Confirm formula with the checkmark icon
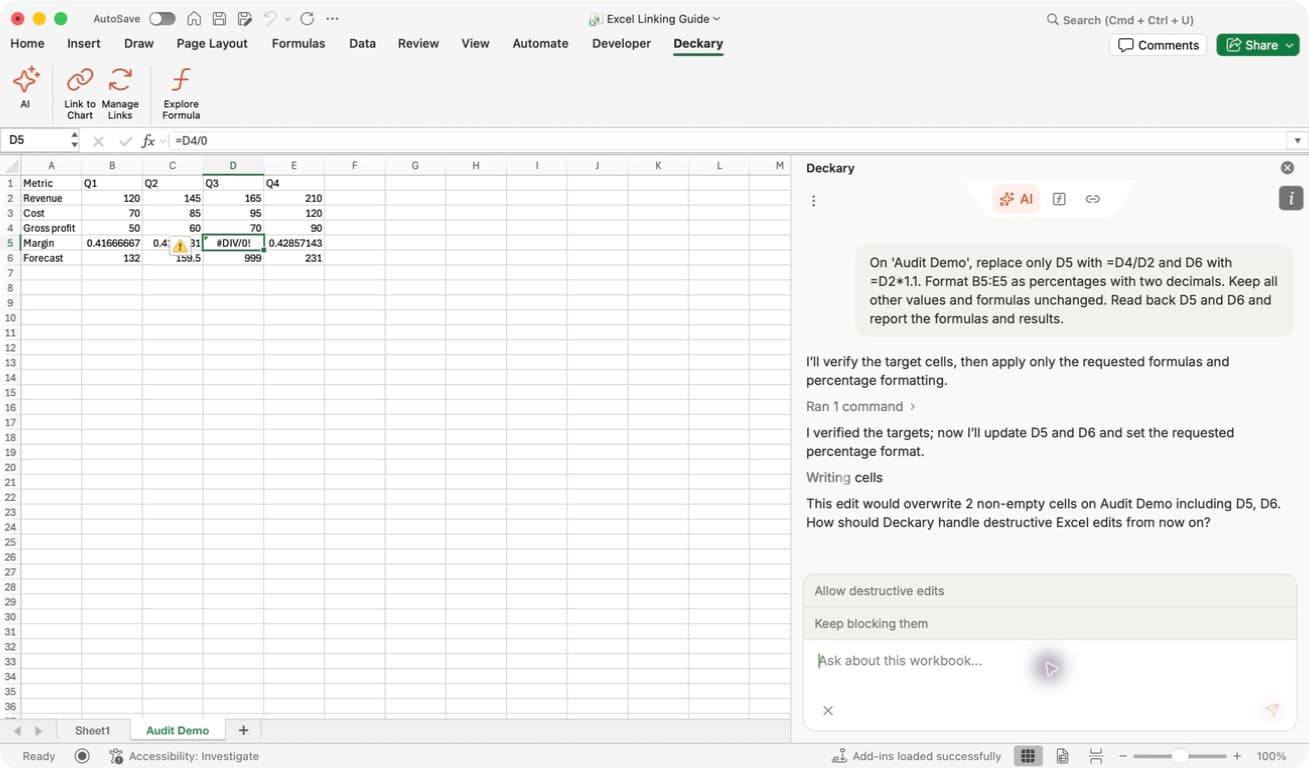This screenshot has height=768, width=1309. 125,141
